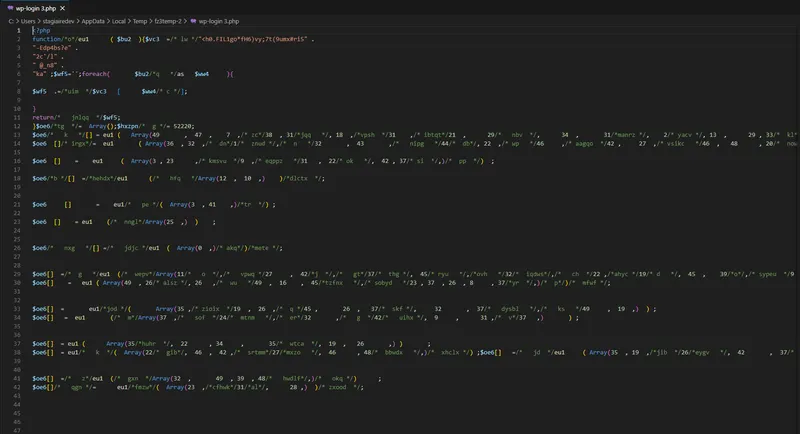Click the value 52220 on line 12
Image resolution: width=800 pixels, height=434 pixels.
coord(182,126)
